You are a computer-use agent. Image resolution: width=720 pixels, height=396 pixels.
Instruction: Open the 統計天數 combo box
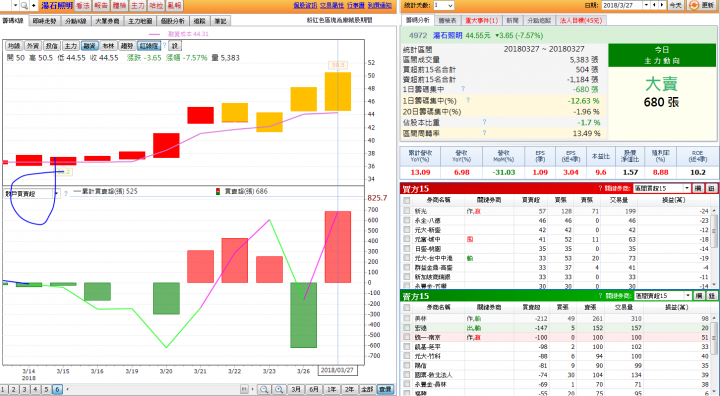click(443, 6)
